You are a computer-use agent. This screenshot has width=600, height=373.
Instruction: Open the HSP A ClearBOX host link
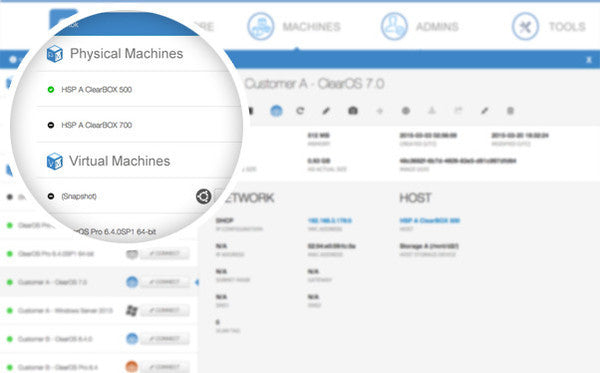click(430, 220)
